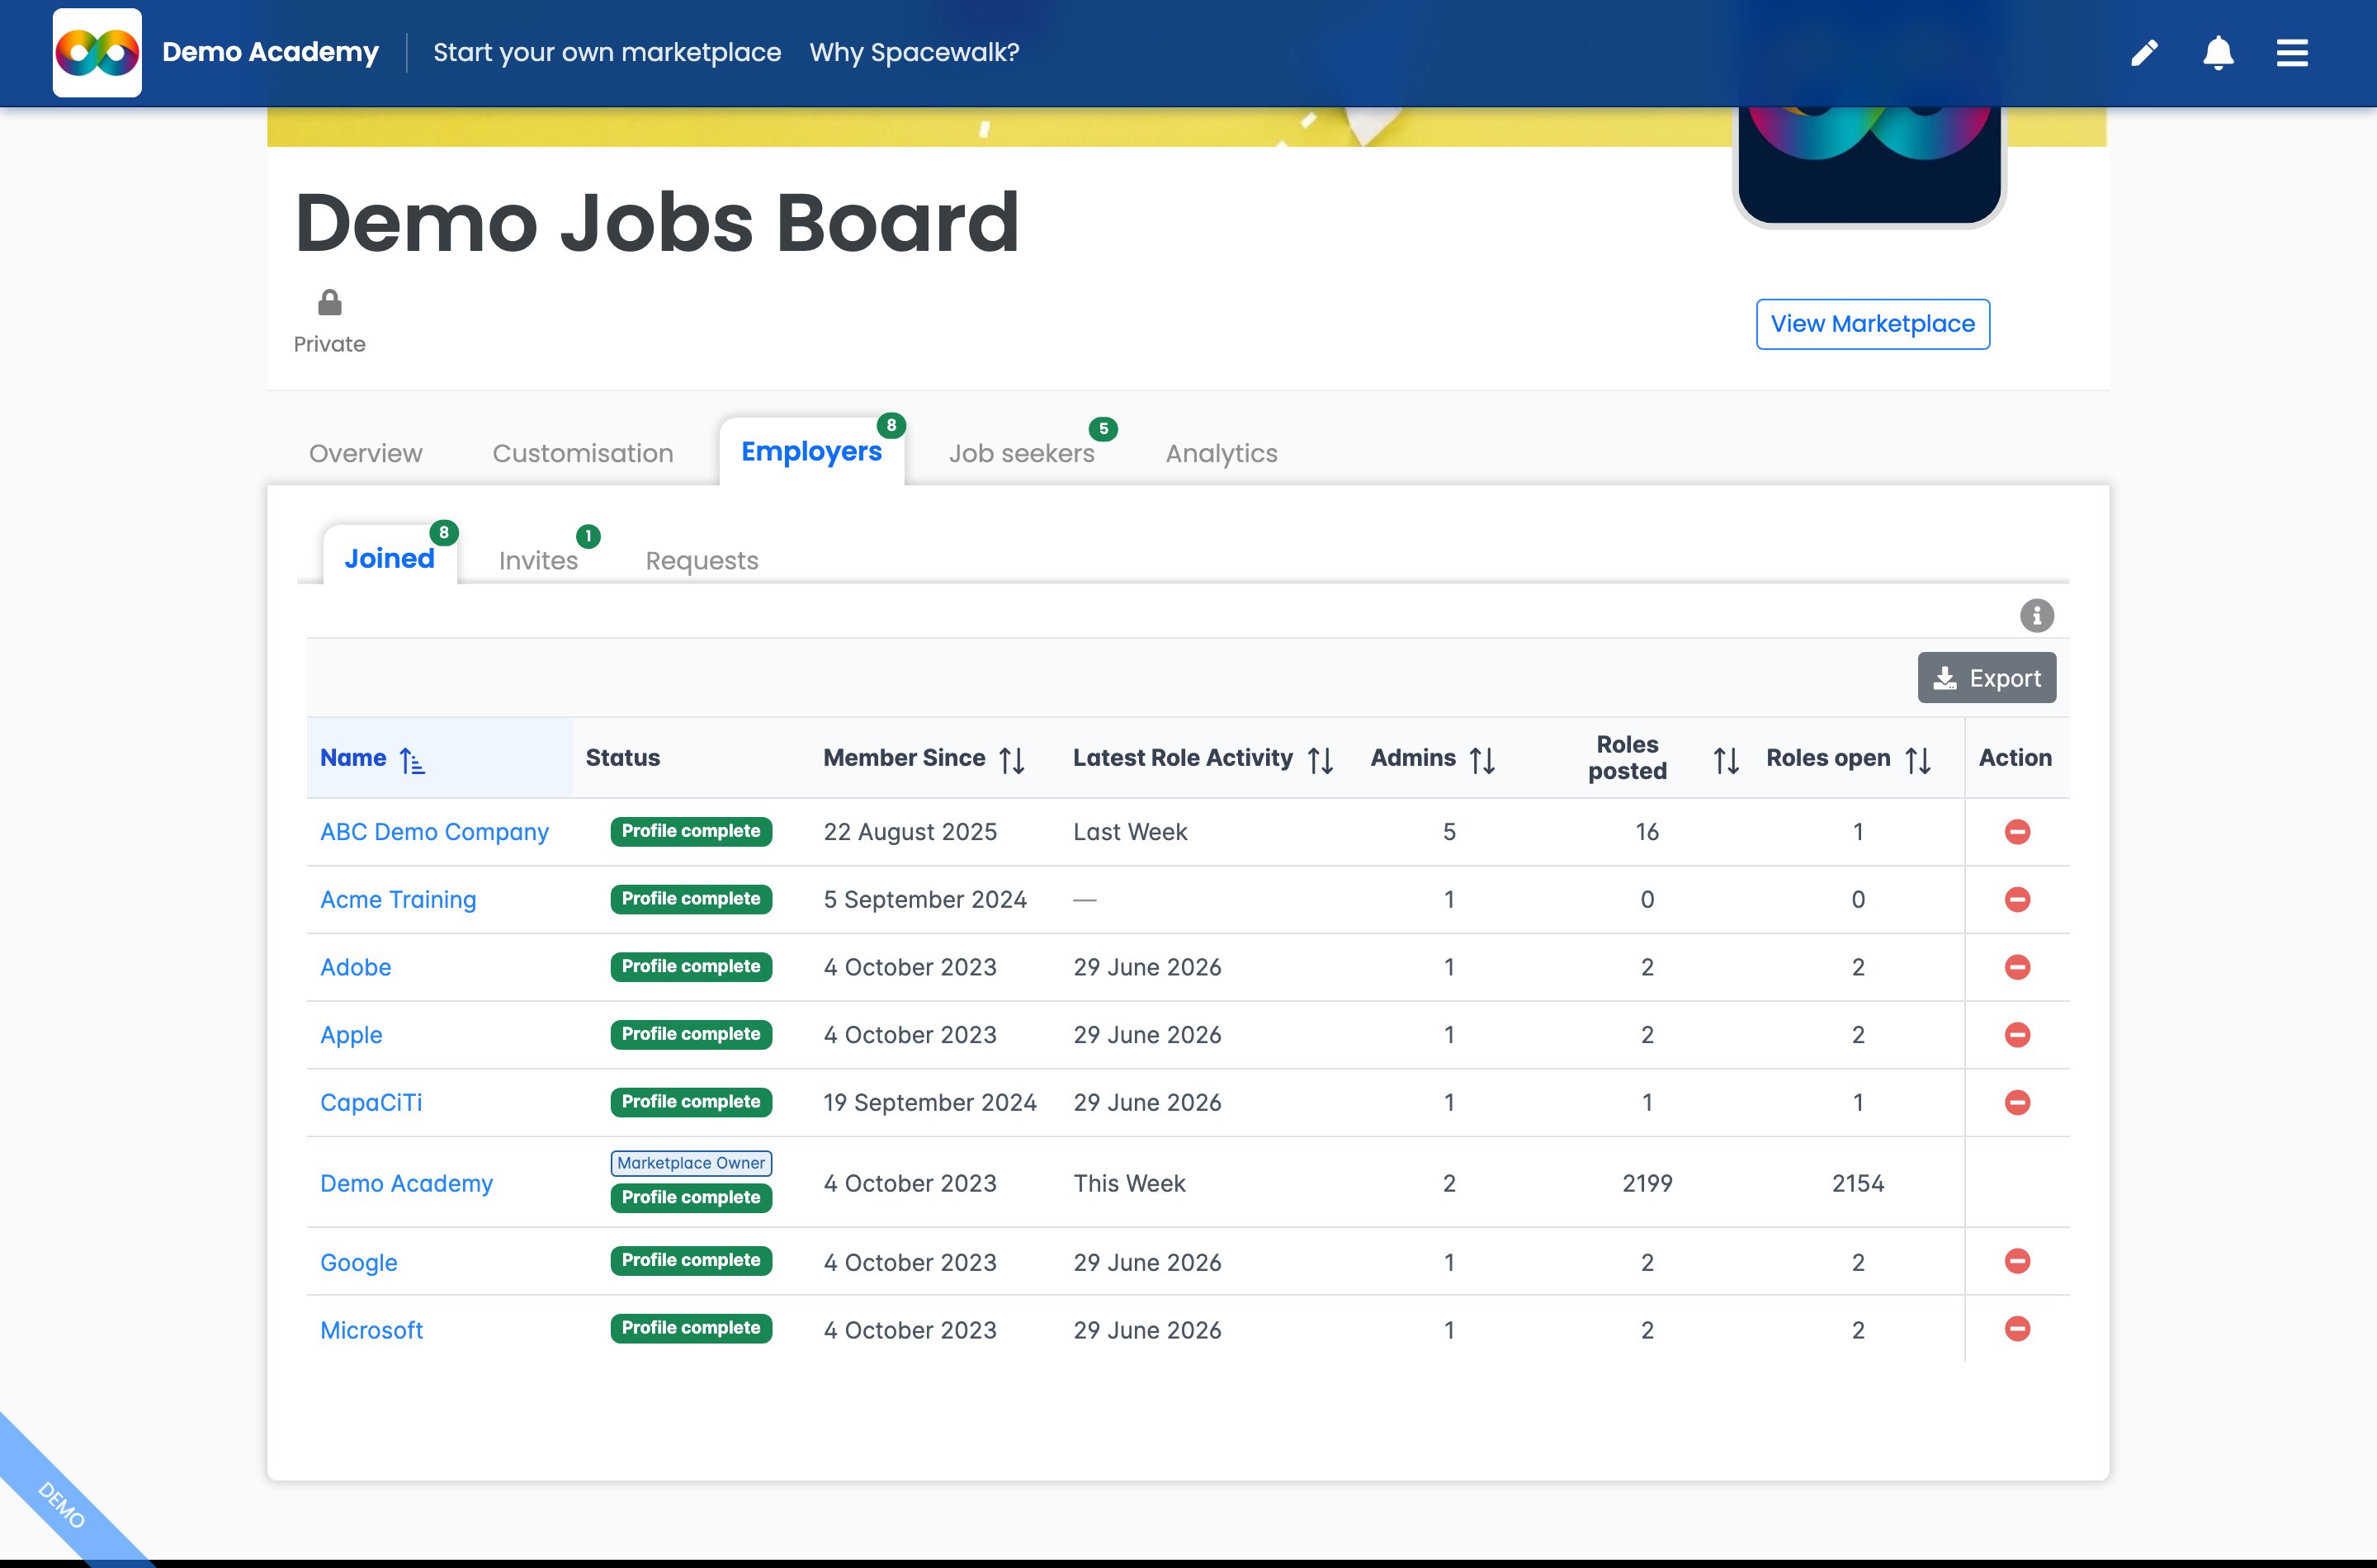Viewport: 2377px width, 1568px height.
Task: Open the Invites sub-tab
Action: pyautogui.click(x=538, y=561)
